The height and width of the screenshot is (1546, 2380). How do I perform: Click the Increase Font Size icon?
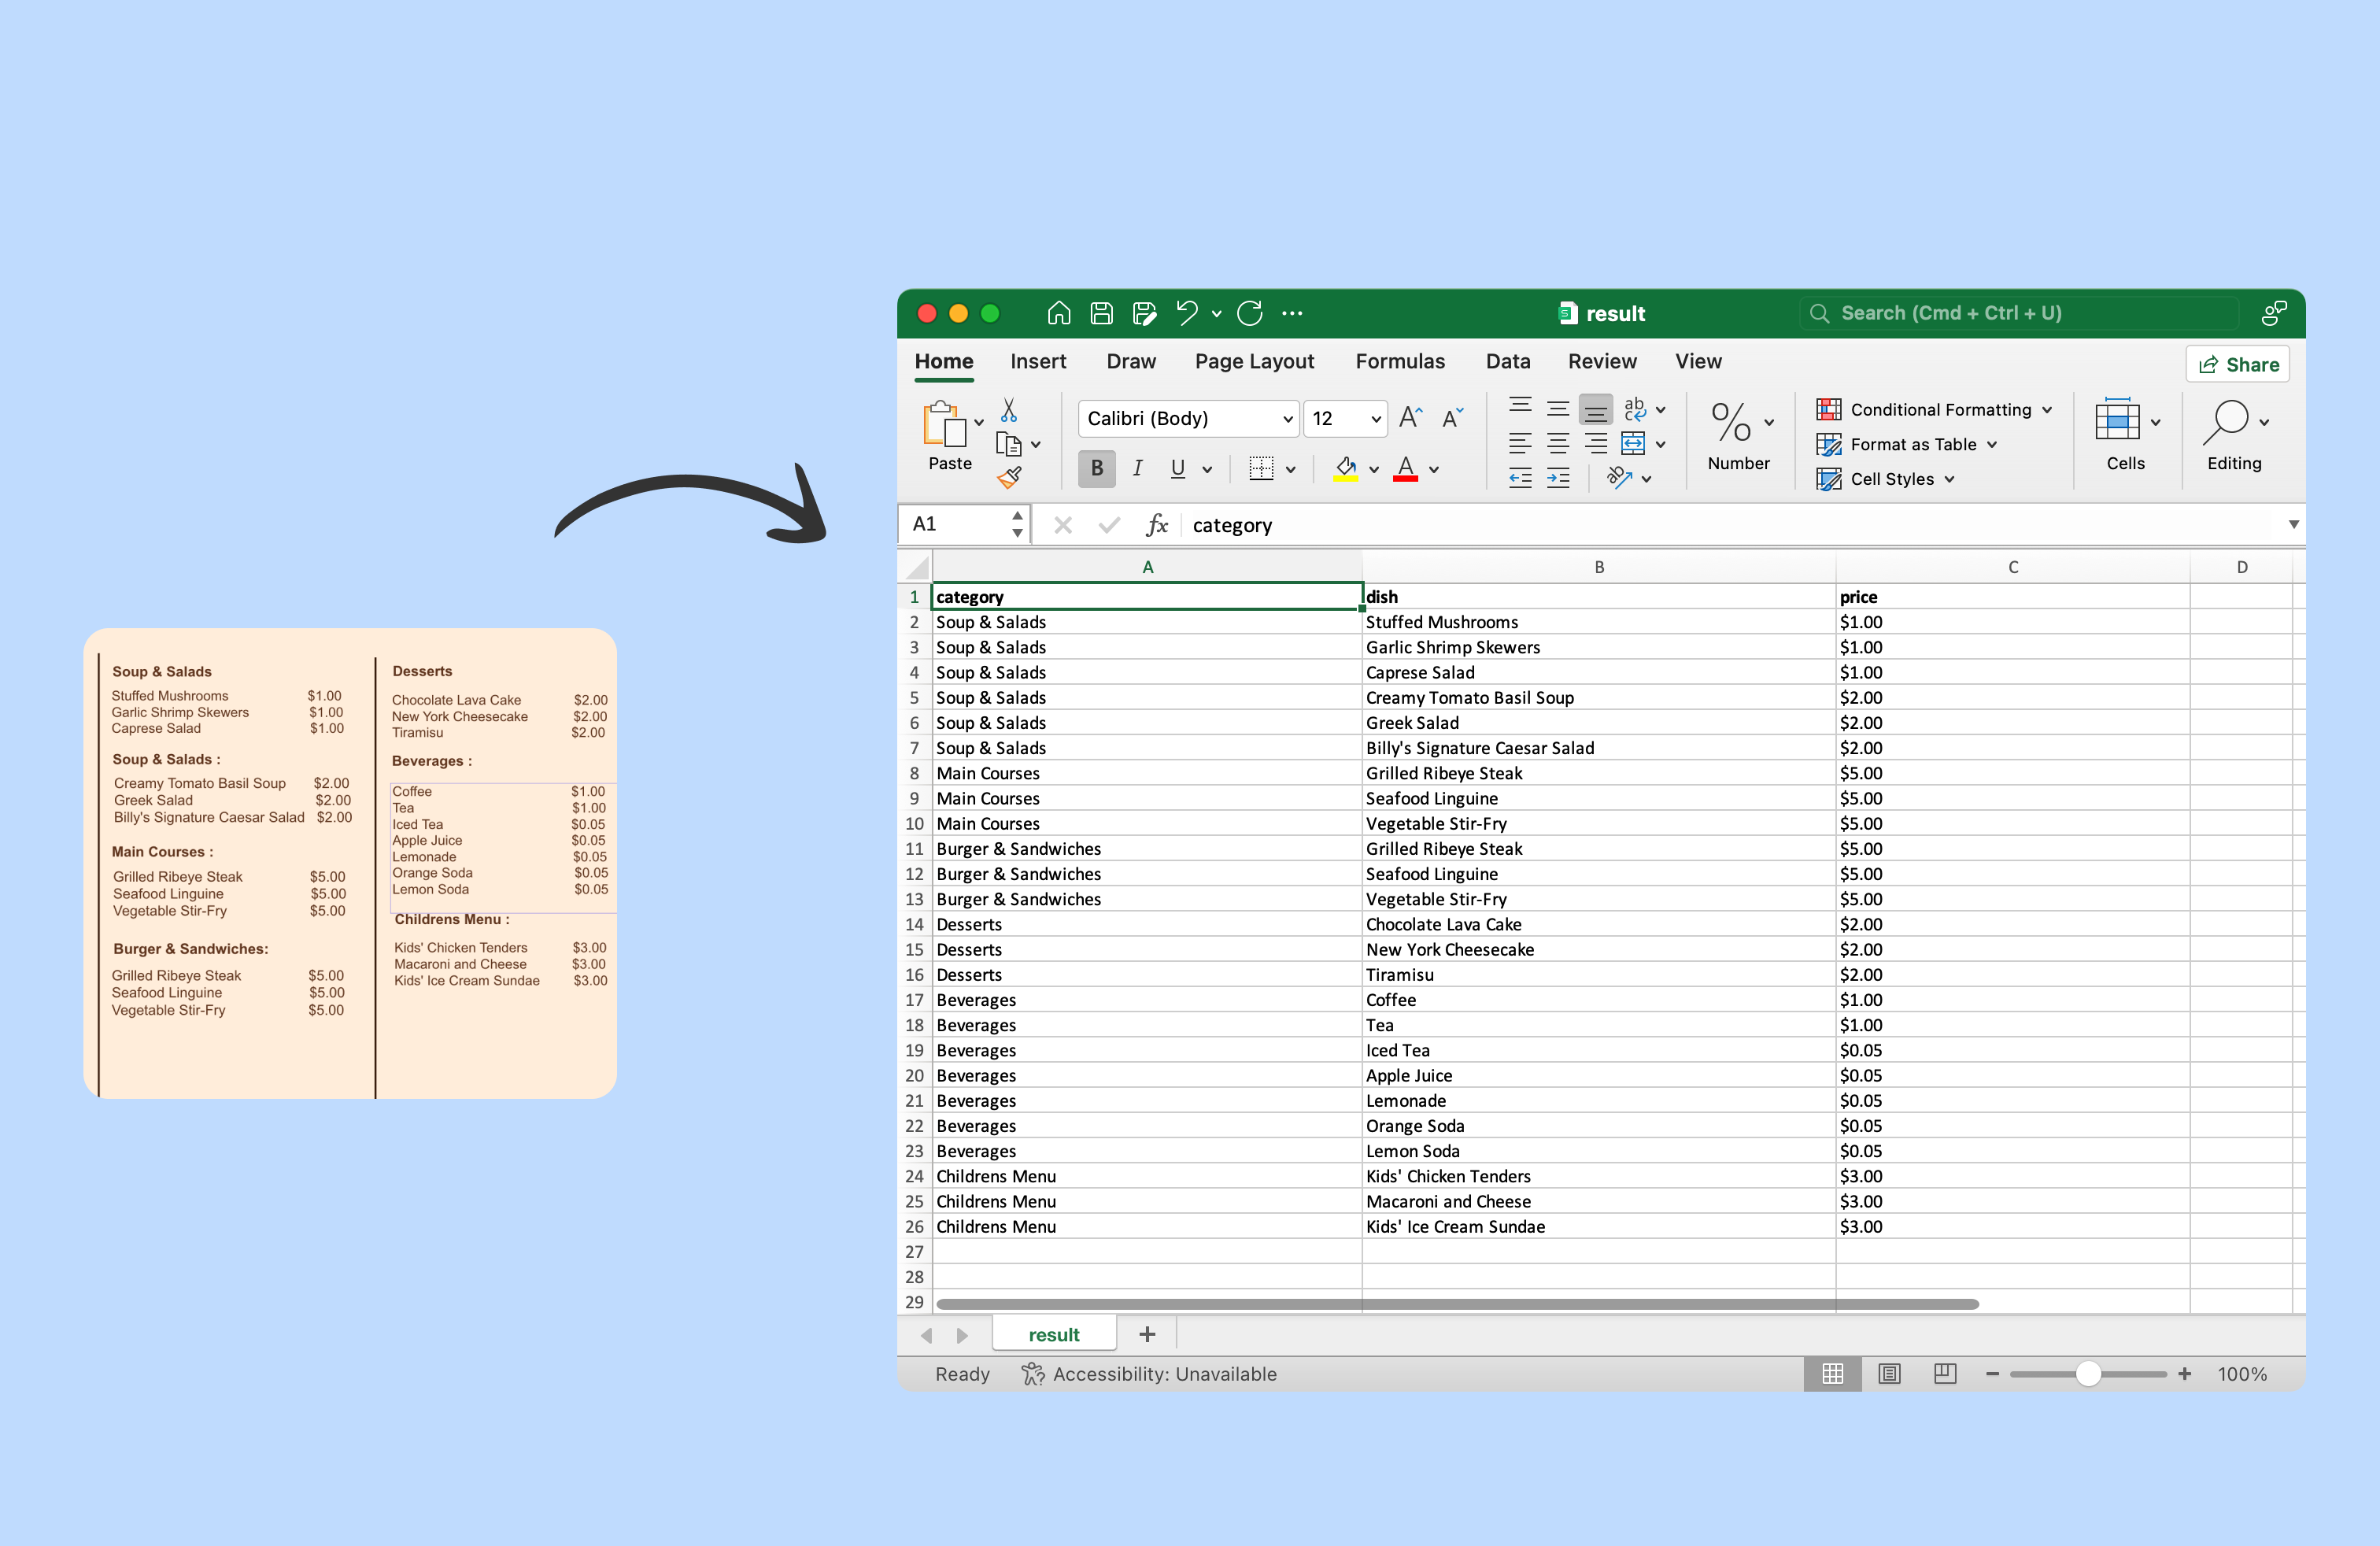(x=1410, y=418)
